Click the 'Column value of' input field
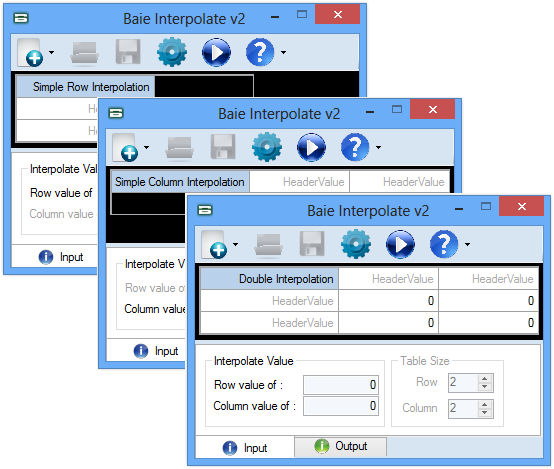Screen dimensions: 554x469 (x=341, y=406)
